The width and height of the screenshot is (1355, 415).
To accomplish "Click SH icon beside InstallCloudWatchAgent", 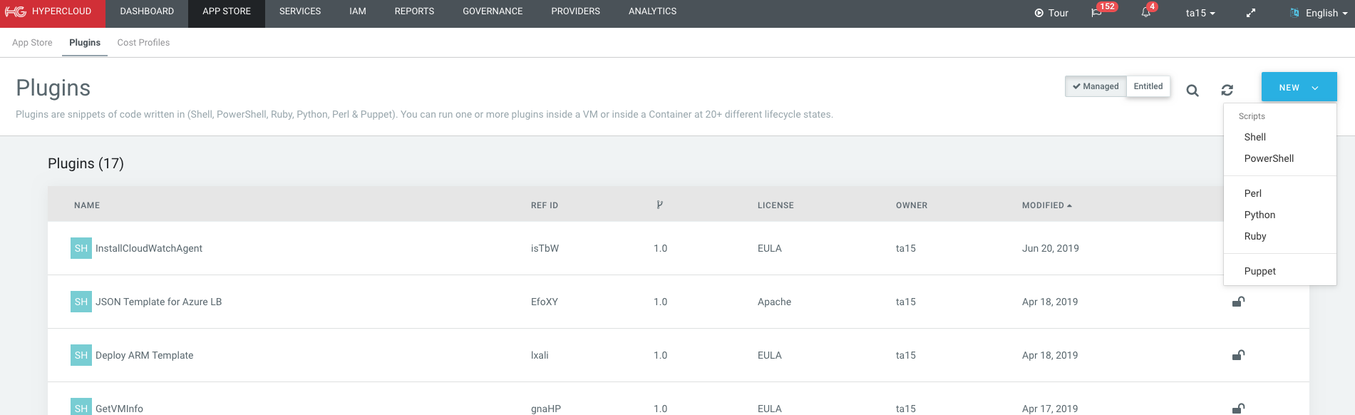I will click(81, 248).
